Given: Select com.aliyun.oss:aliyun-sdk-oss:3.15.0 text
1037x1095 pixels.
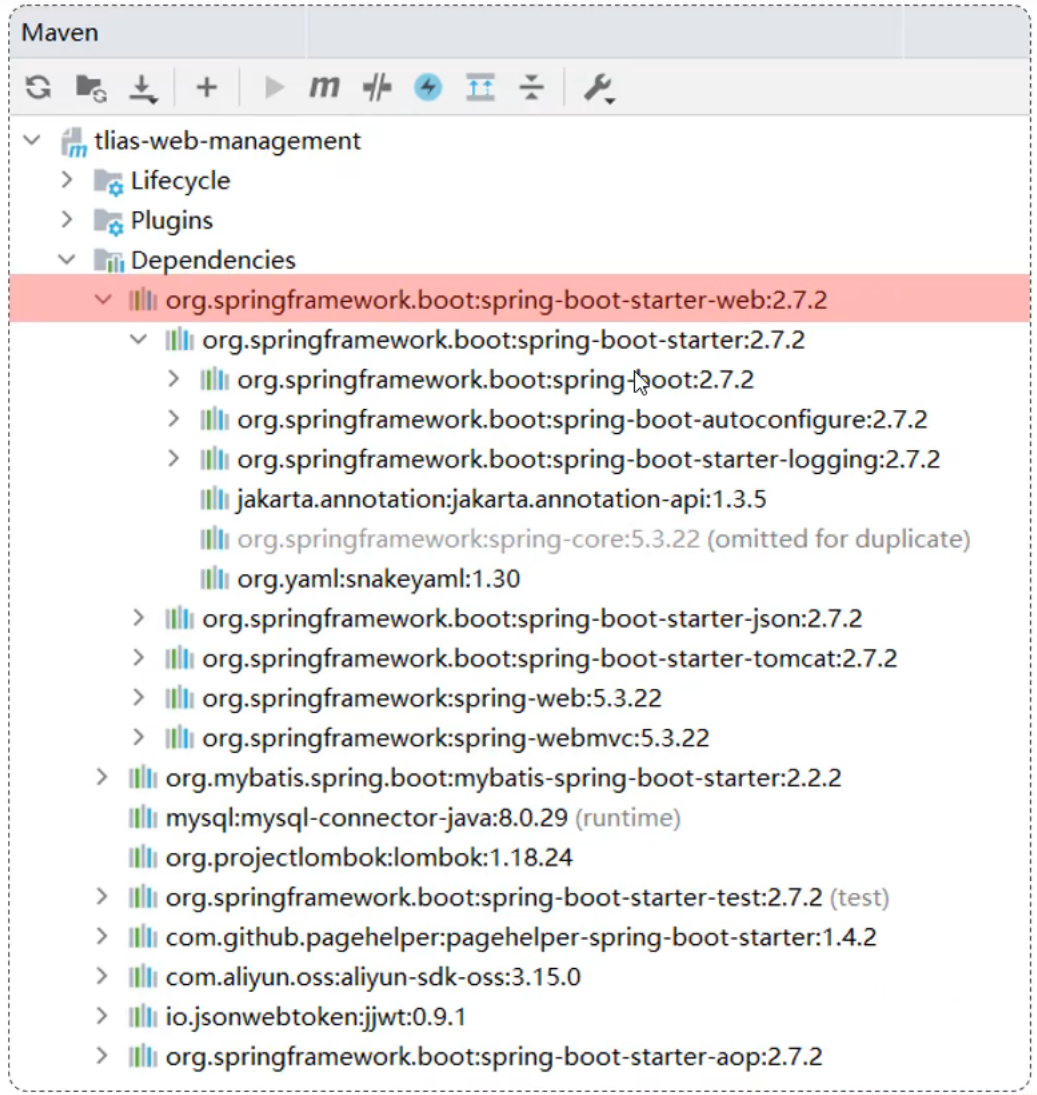Looking at the screenshot, I should click(373, 977).
